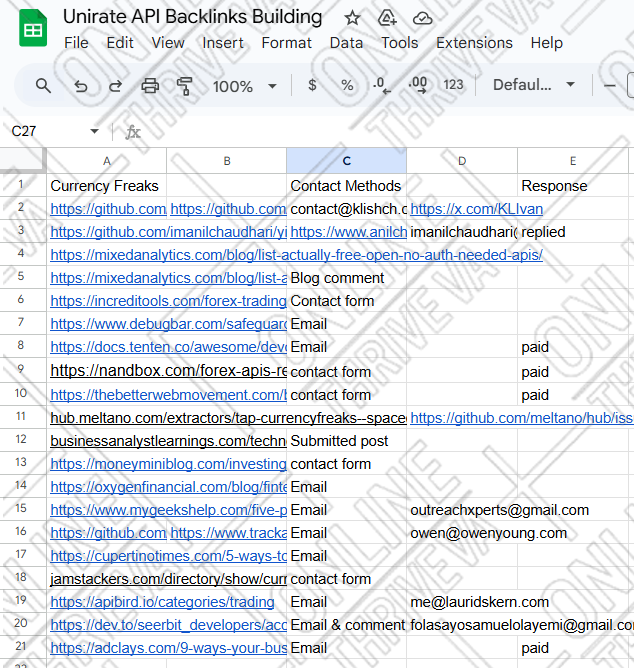The height and width of the screenshot is (668, 634).
Task: Increase decimal places
Action: pos(418,85)
